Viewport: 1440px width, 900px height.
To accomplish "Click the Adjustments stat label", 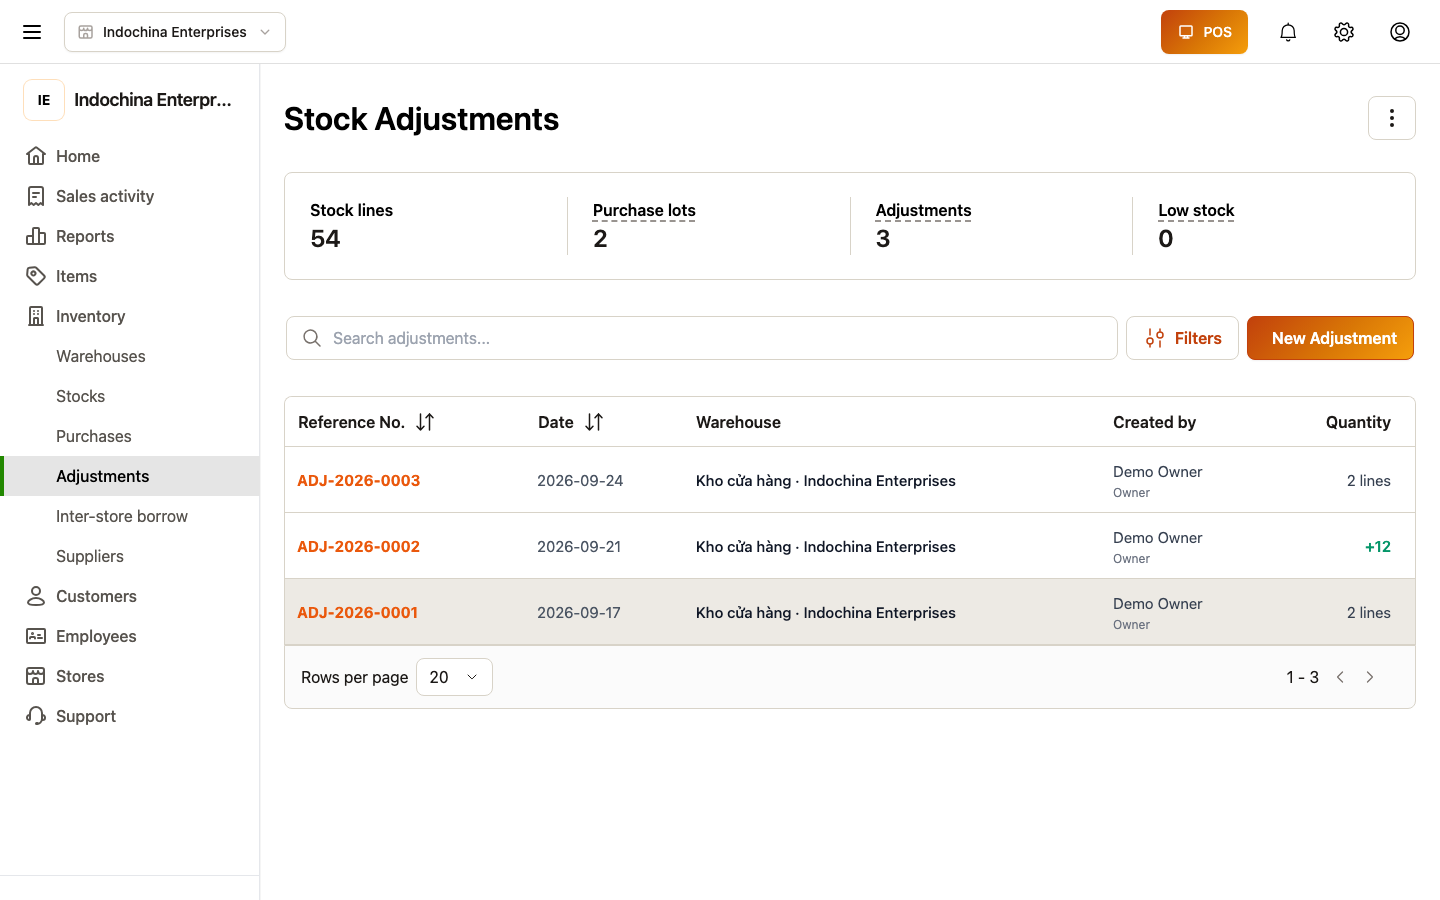I will [923, 210].
